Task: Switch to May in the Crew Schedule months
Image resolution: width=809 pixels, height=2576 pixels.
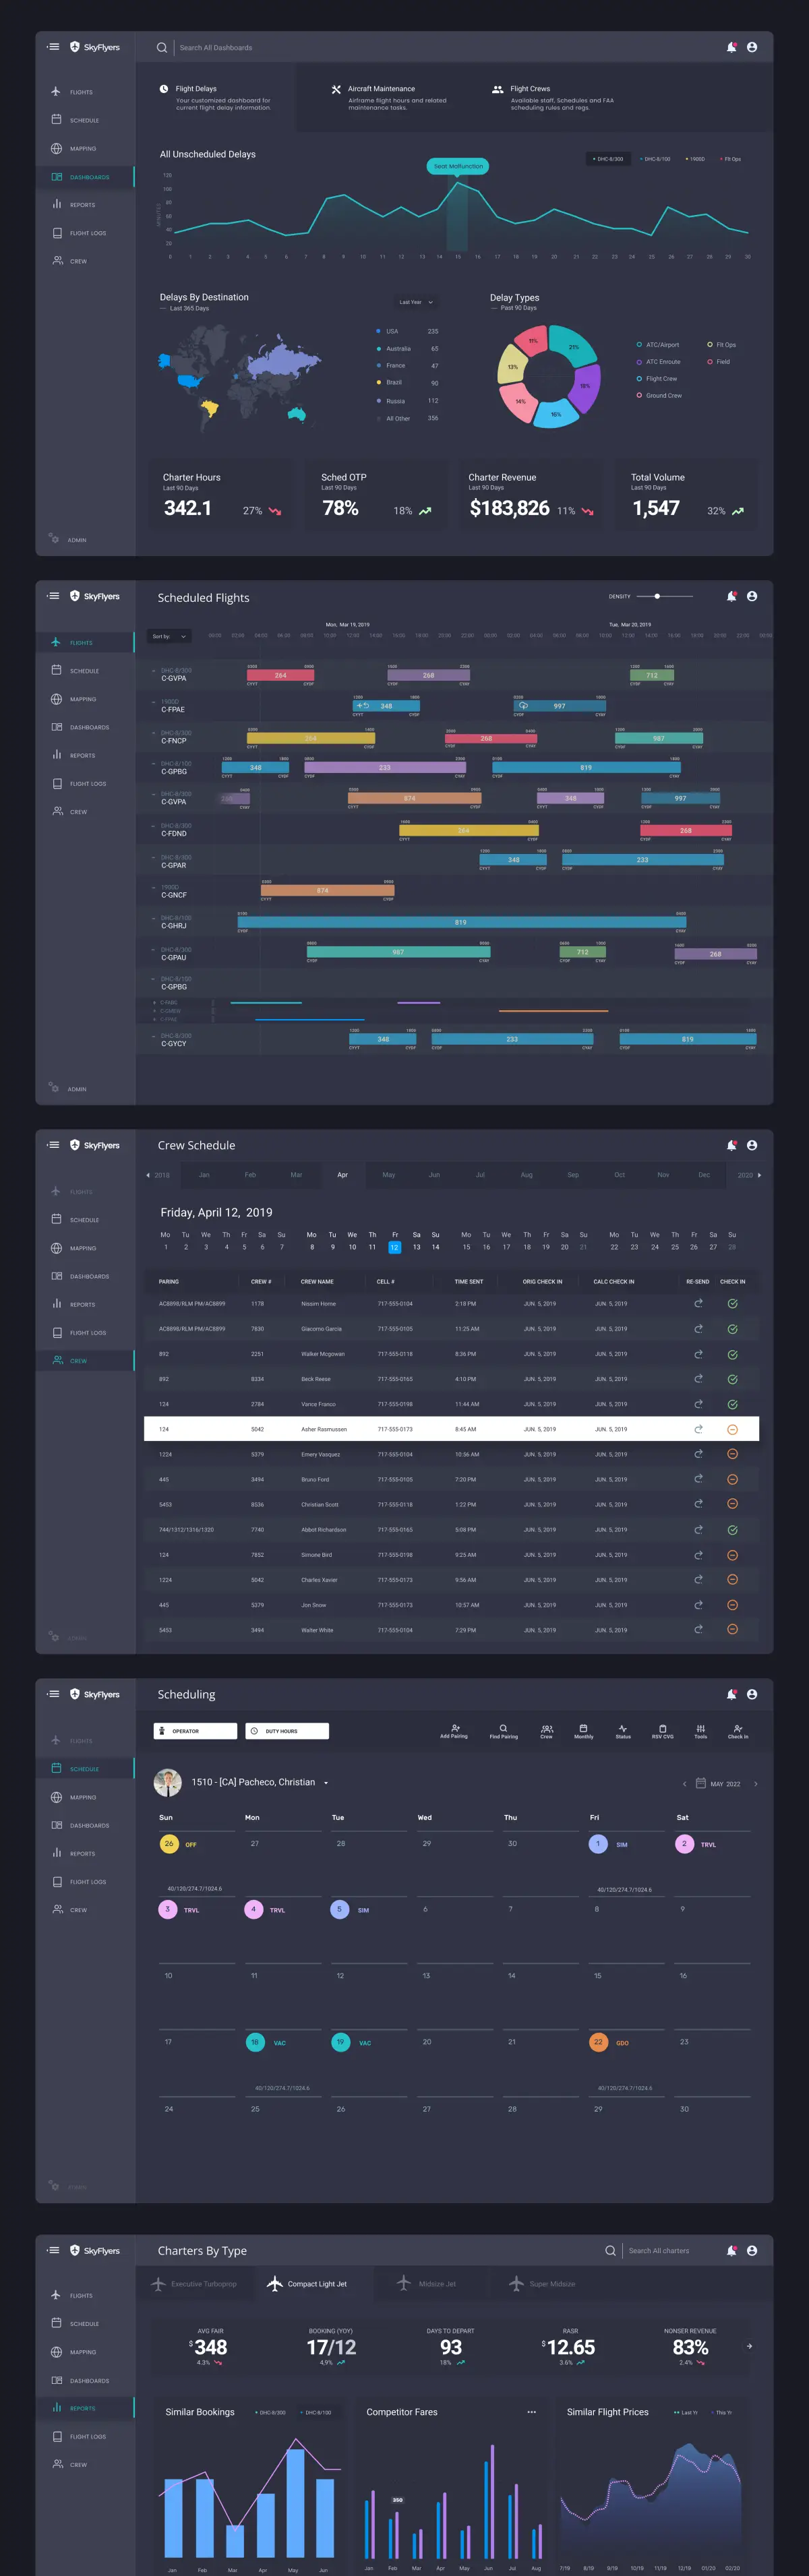Action: click(x=389, y=1174)
